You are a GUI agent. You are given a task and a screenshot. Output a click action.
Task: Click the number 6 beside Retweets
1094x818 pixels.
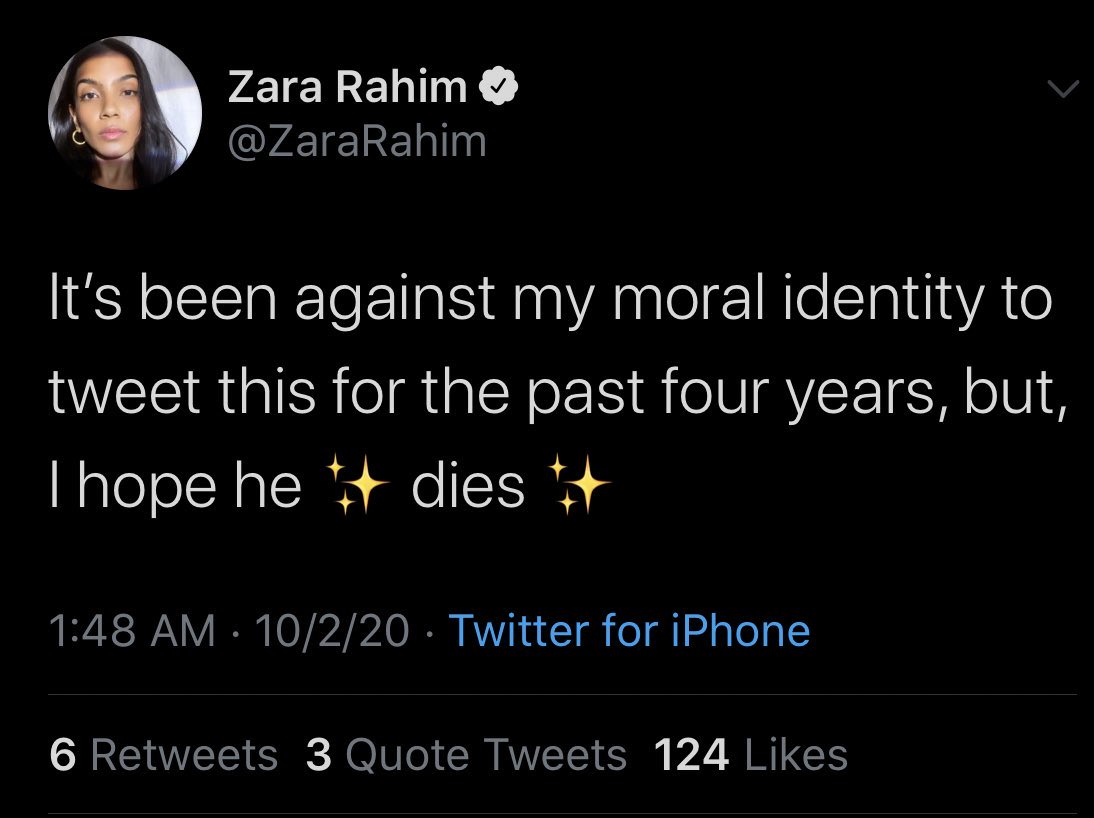(62, 755)
